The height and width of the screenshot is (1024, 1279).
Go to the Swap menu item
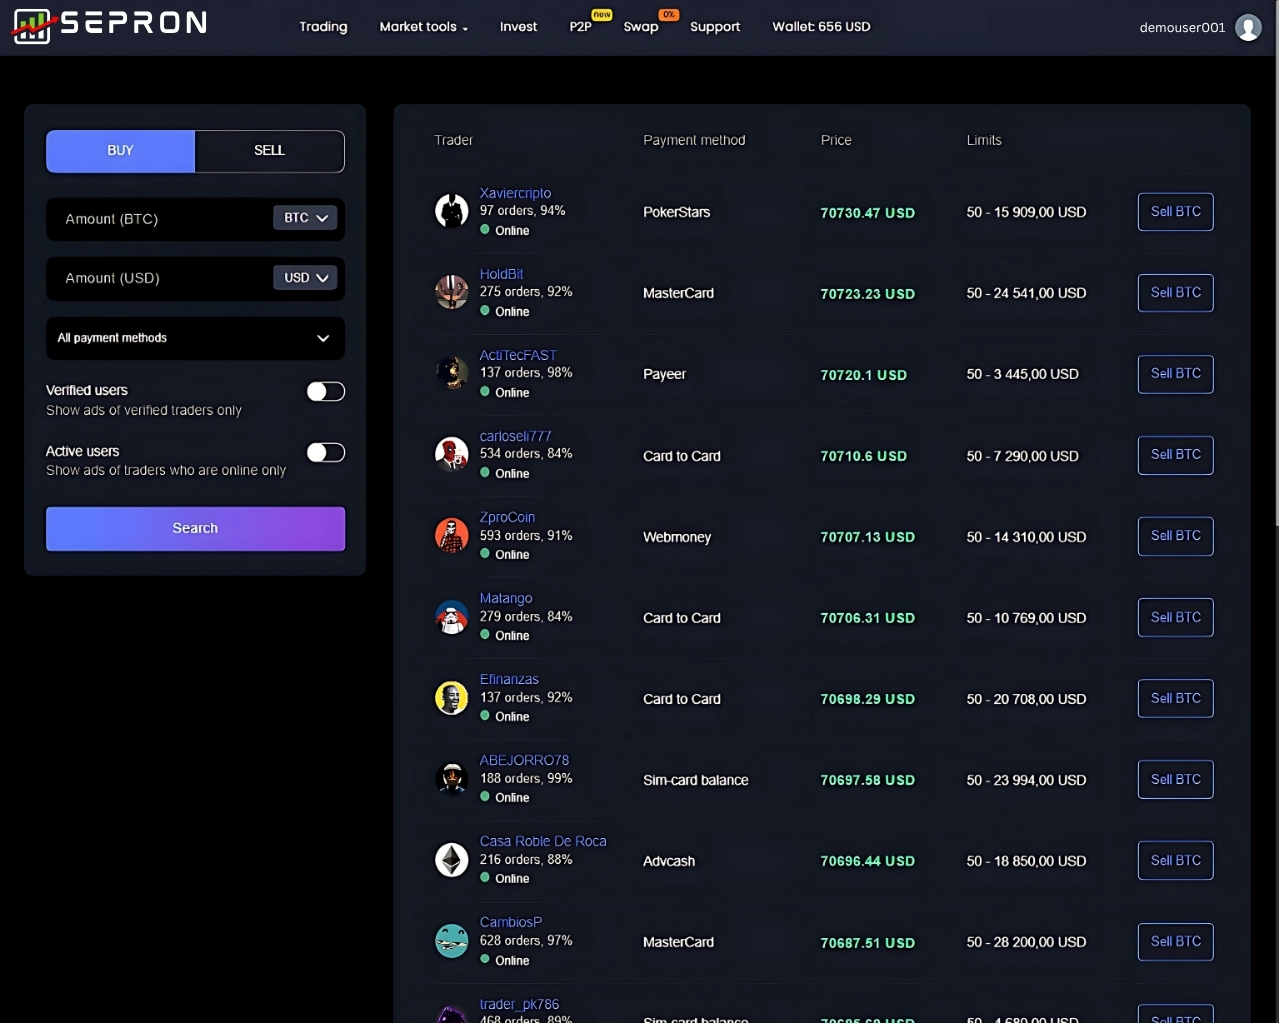[641, 27]
